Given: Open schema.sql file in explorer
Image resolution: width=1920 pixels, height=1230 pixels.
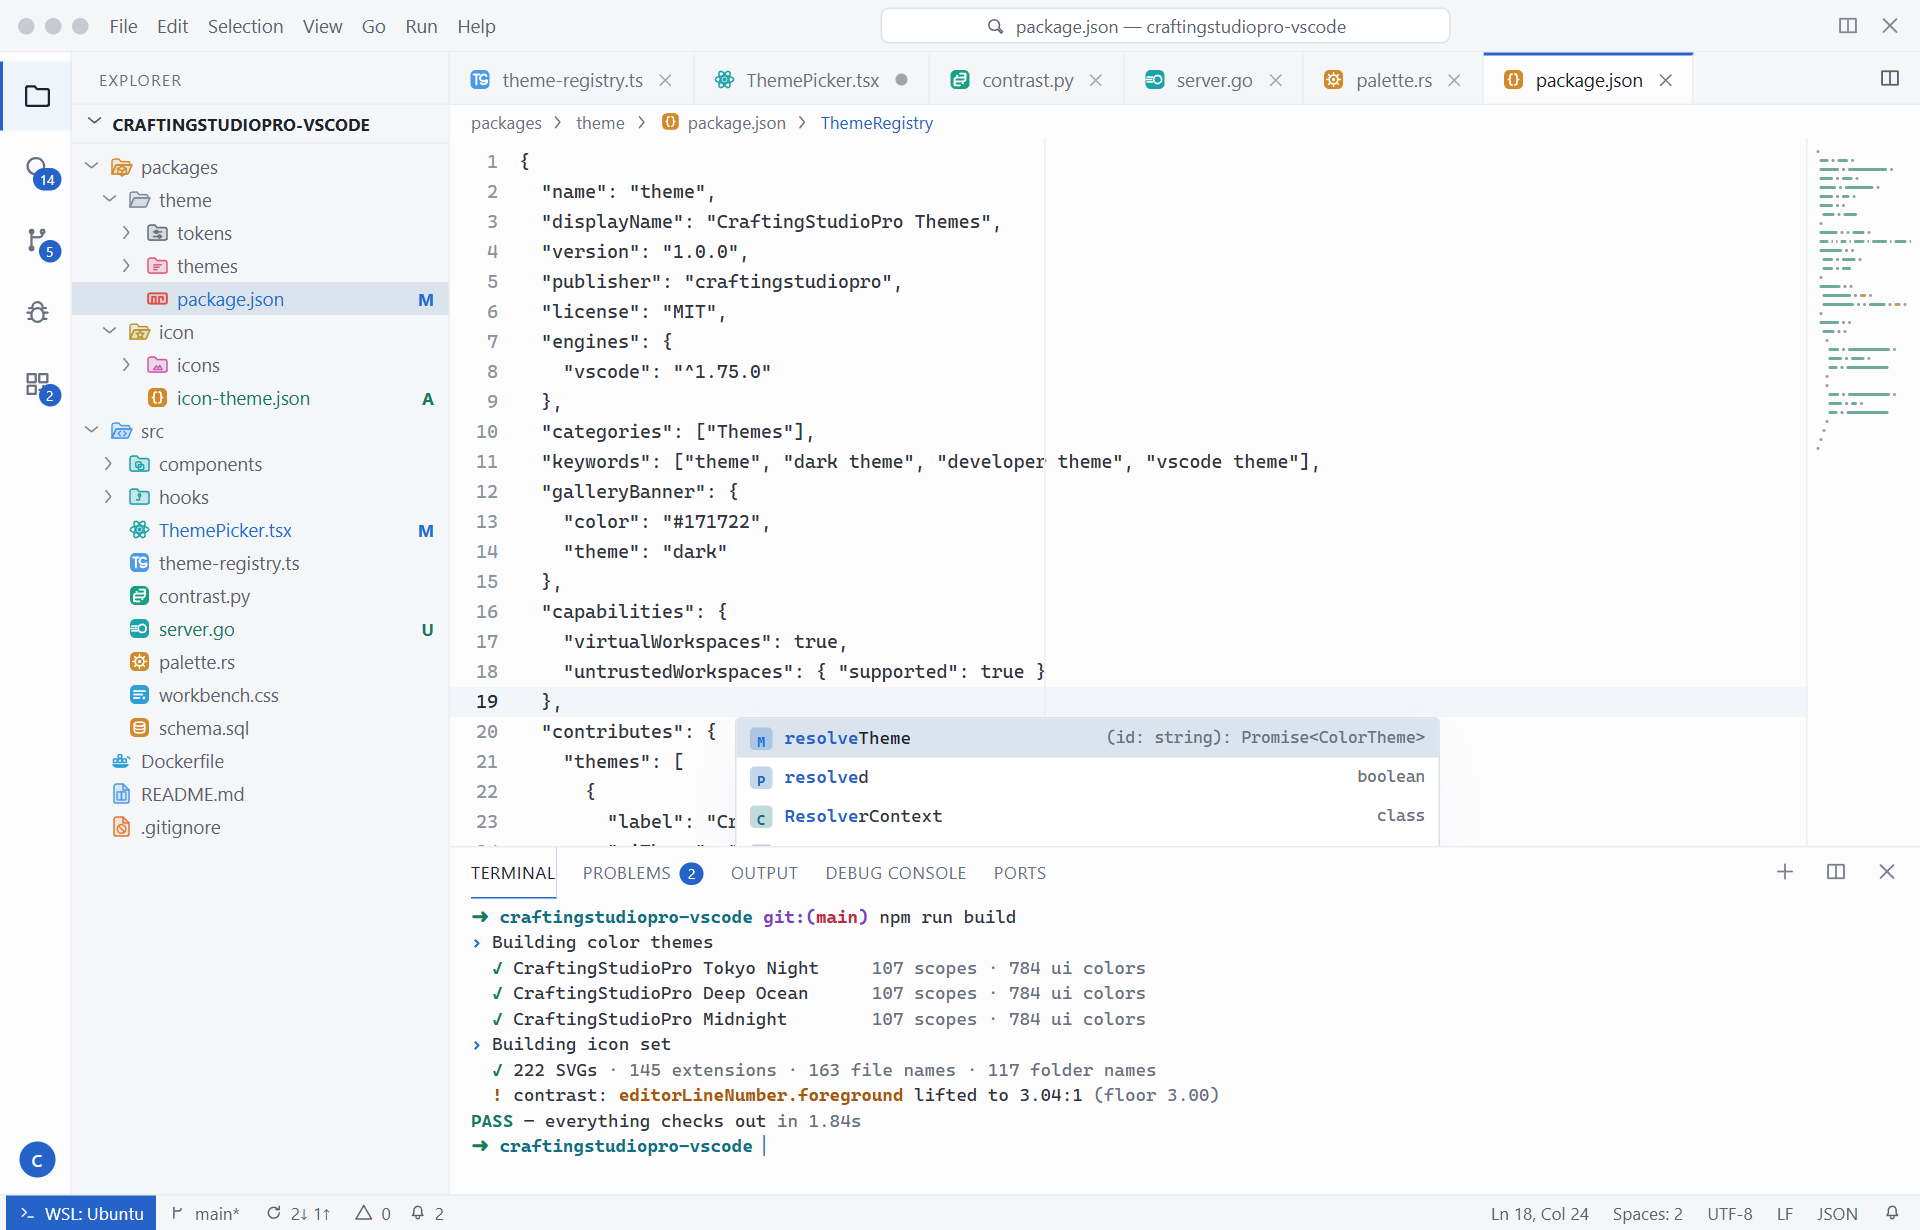Looking at the screenshot, I should pos(260,728).
